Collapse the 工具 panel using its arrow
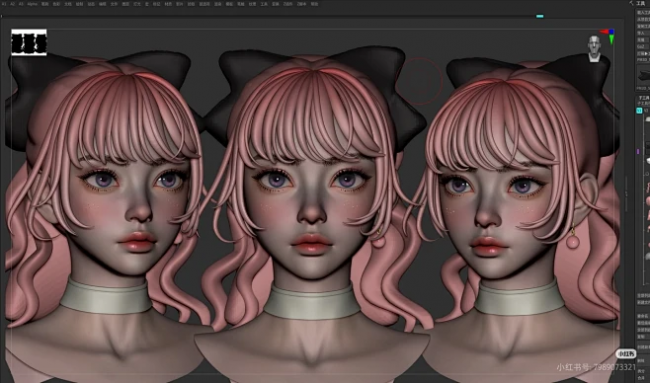The image size is (650, 383). click(631, 3)
